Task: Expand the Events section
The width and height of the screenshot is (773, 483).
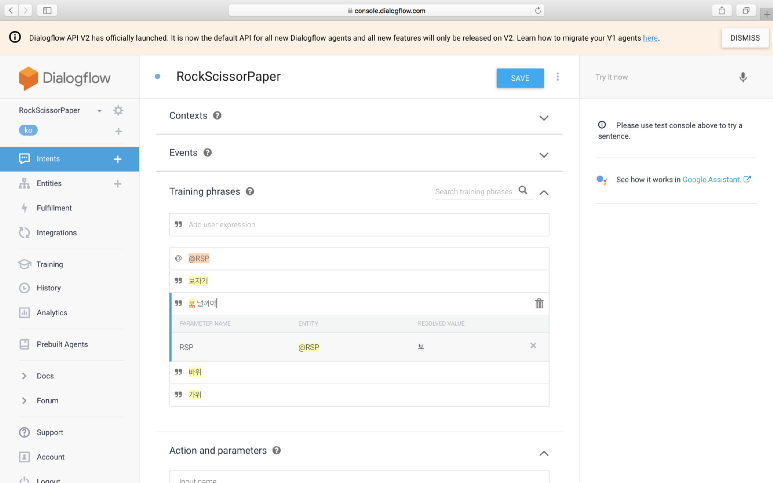Action: coord(543,155)
